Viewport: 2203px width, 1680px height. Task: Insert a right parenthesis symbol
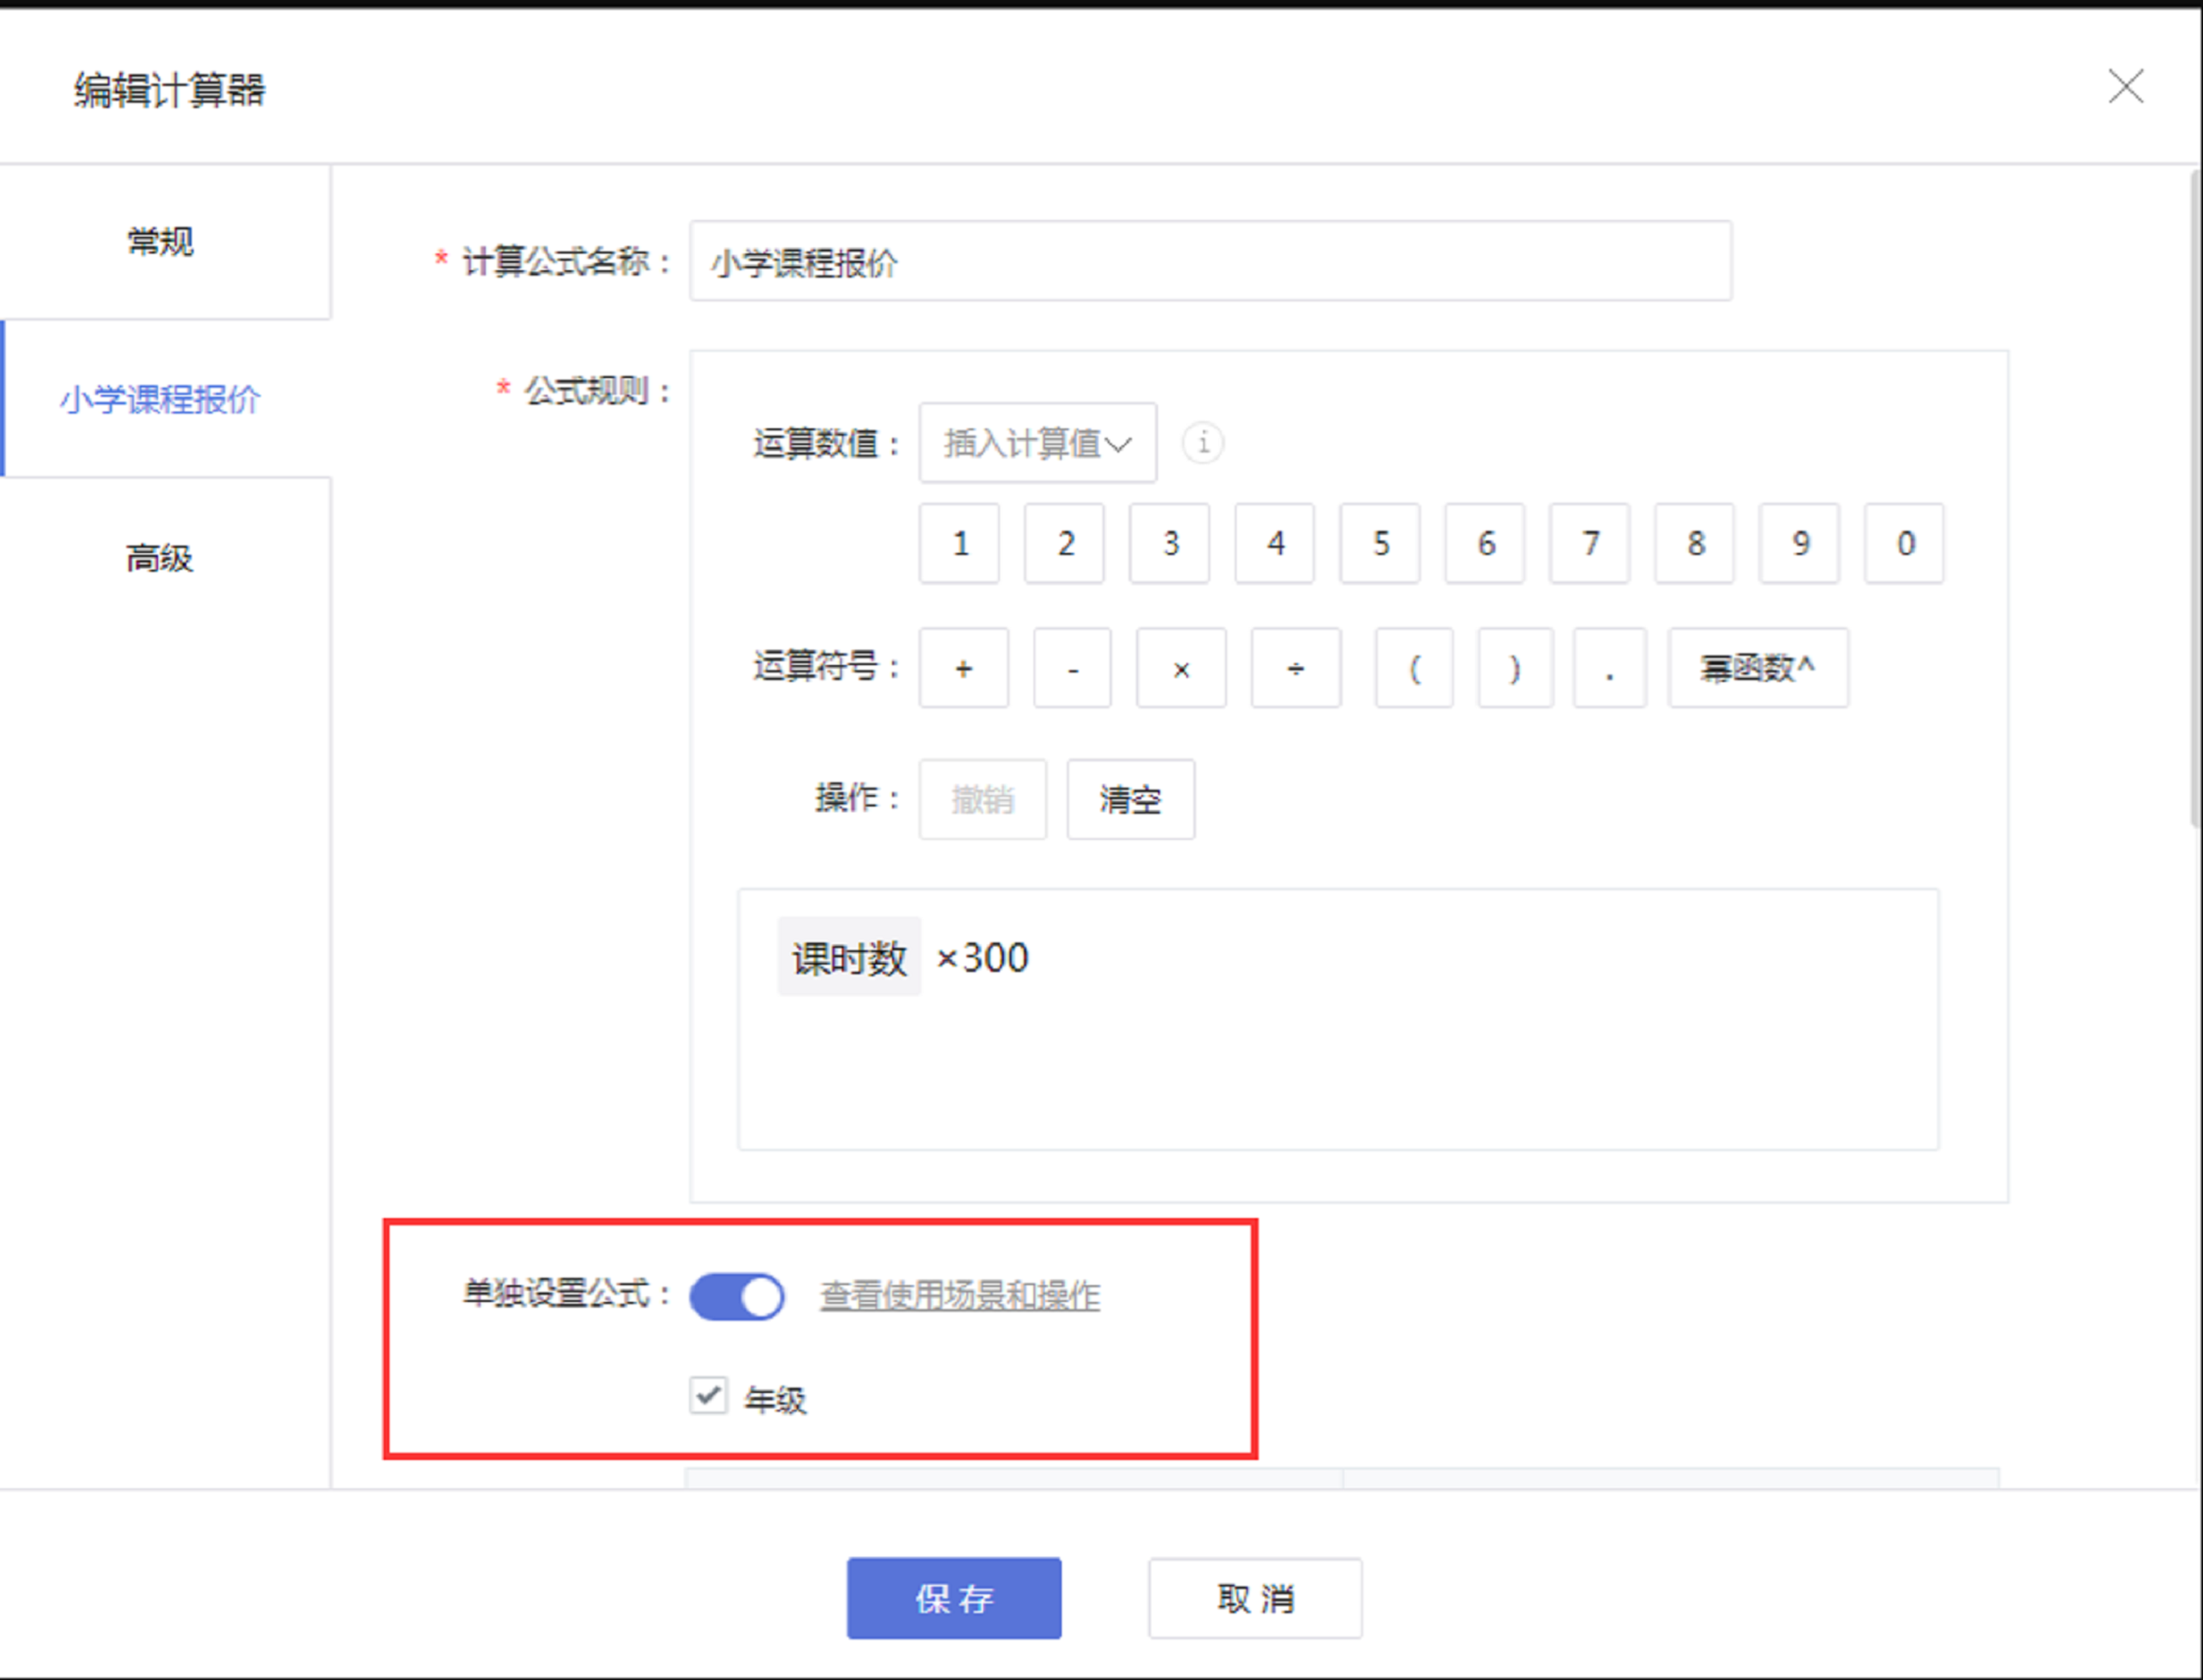click(1515, 668)
